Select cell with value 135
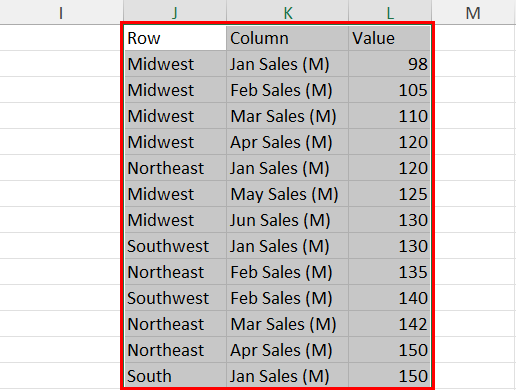516x390 pixels. coord(389,272)
